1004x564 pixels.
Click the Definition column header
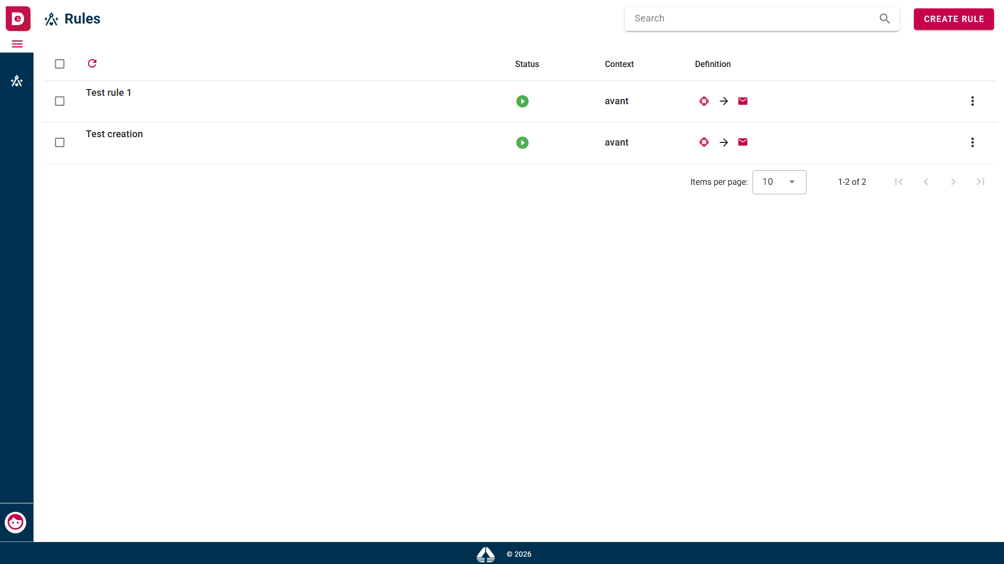pos(713,64)
